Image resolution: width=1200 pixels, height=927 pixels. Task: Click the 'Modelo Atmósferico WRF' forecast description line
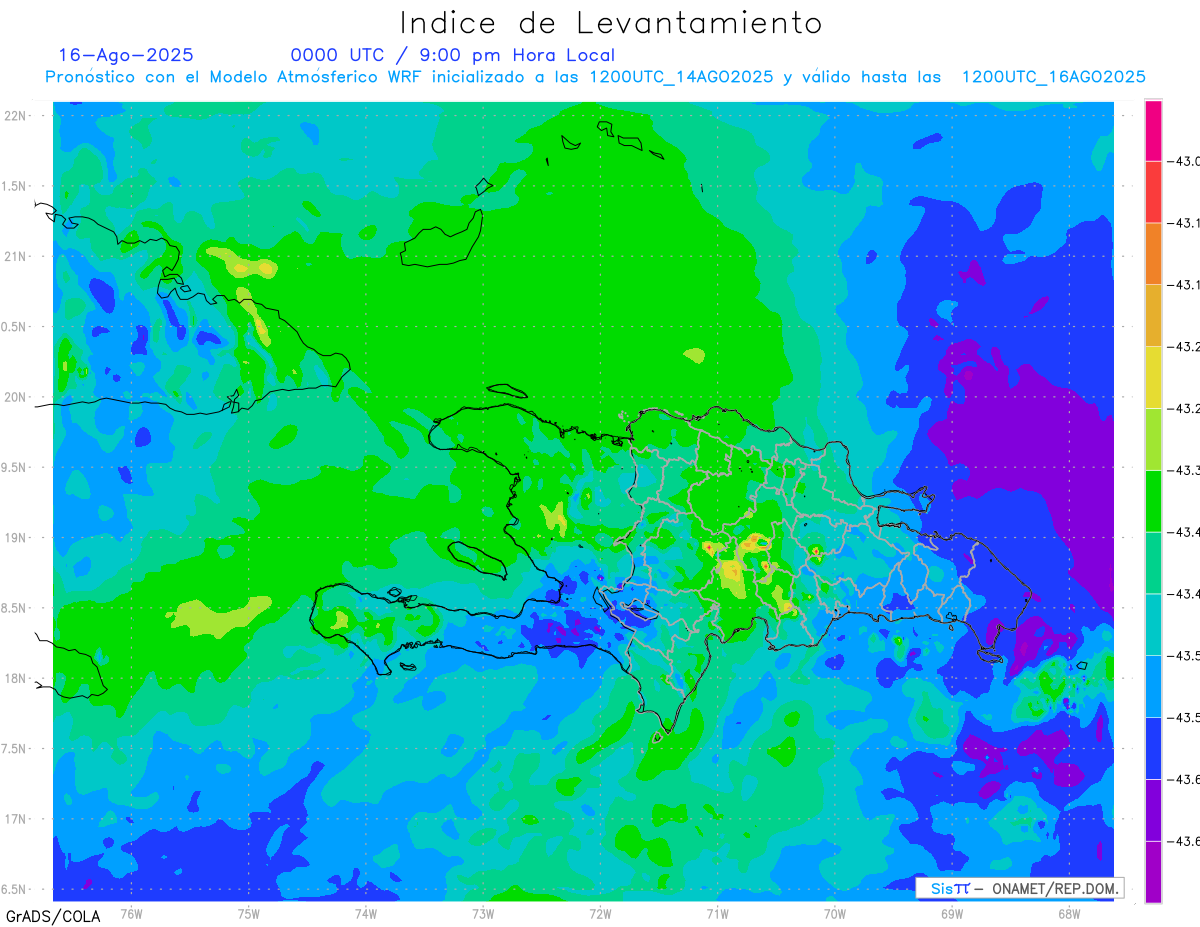[x=595, y=77]
